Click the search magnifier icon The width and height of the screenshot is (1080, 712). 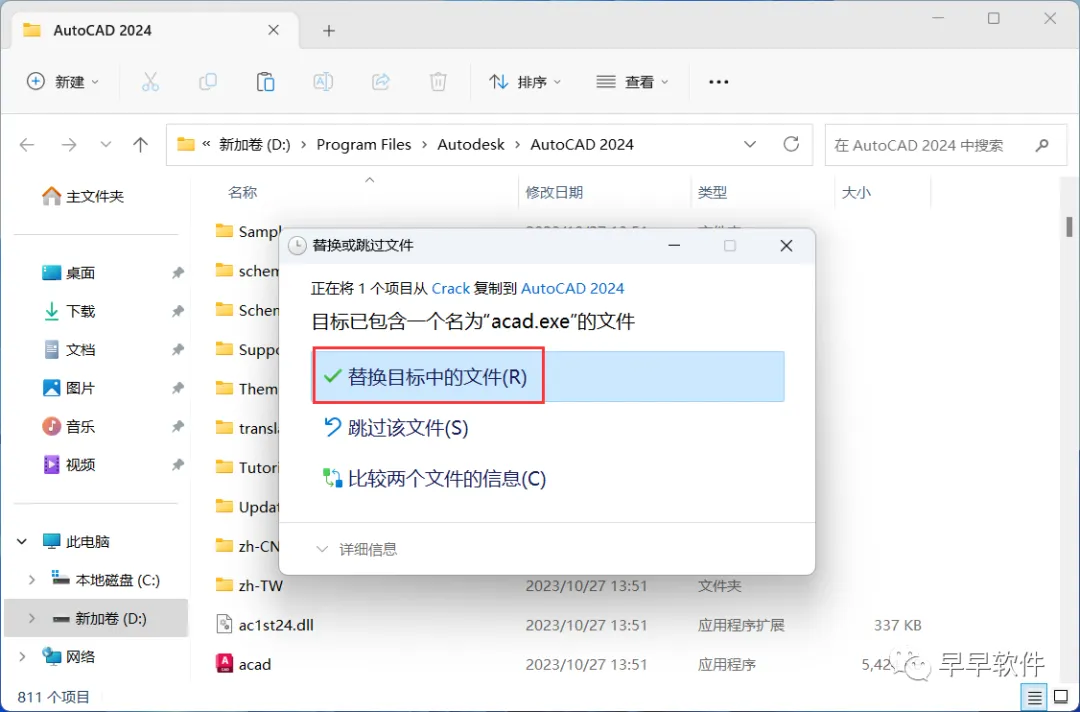pos(1042,145)
